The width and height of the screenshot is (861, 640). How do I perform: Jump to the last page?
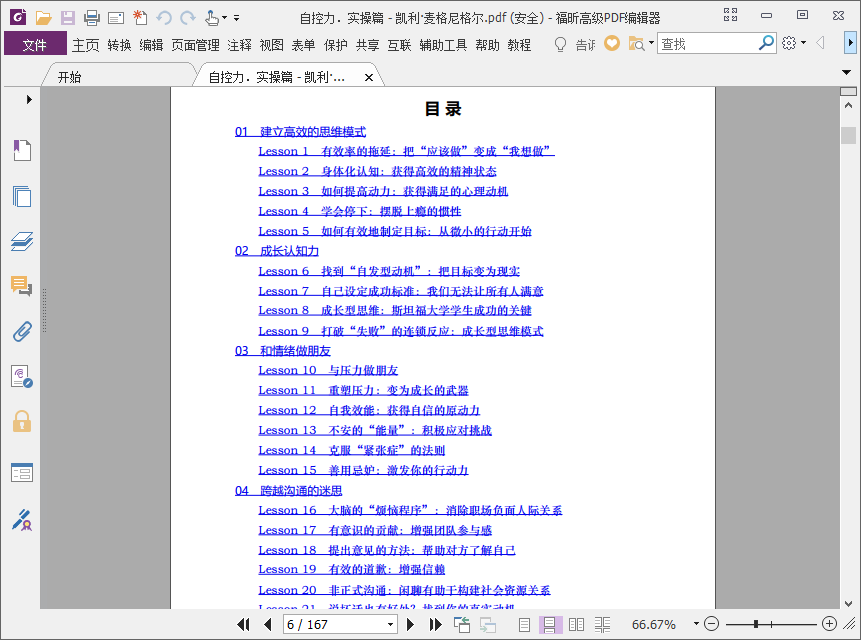pos(435,624)
